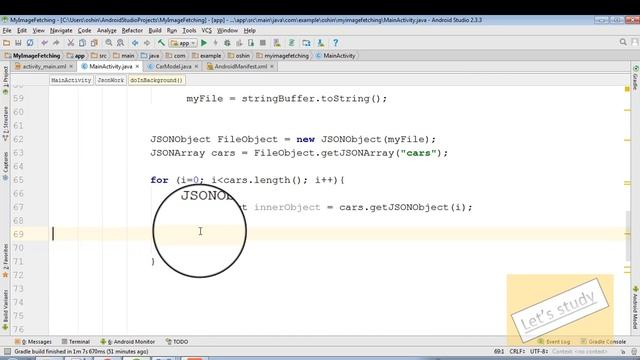Screen dimensions: 640x360
Task: Close the MainActivity.java tab
Action: click(x=137, y=67)
